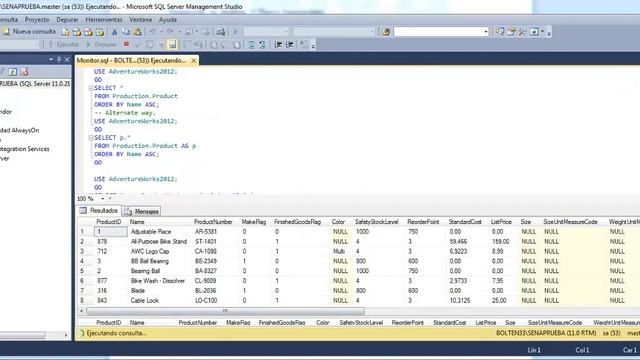The width and height of the screenshot is (640, 360).
Task: Open the SQL editor toolbar overflow options
Action: coord(313,45)
